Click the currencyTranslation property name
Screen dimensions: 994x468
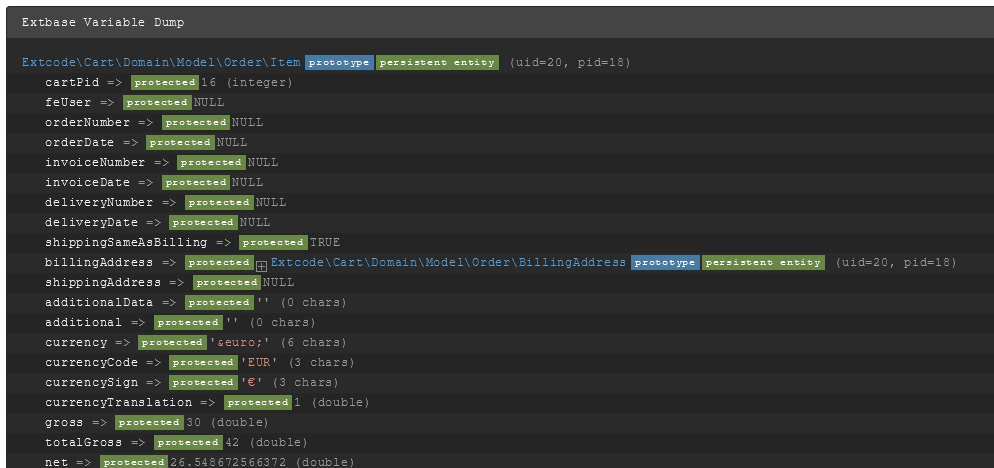[x=119, y=402]
